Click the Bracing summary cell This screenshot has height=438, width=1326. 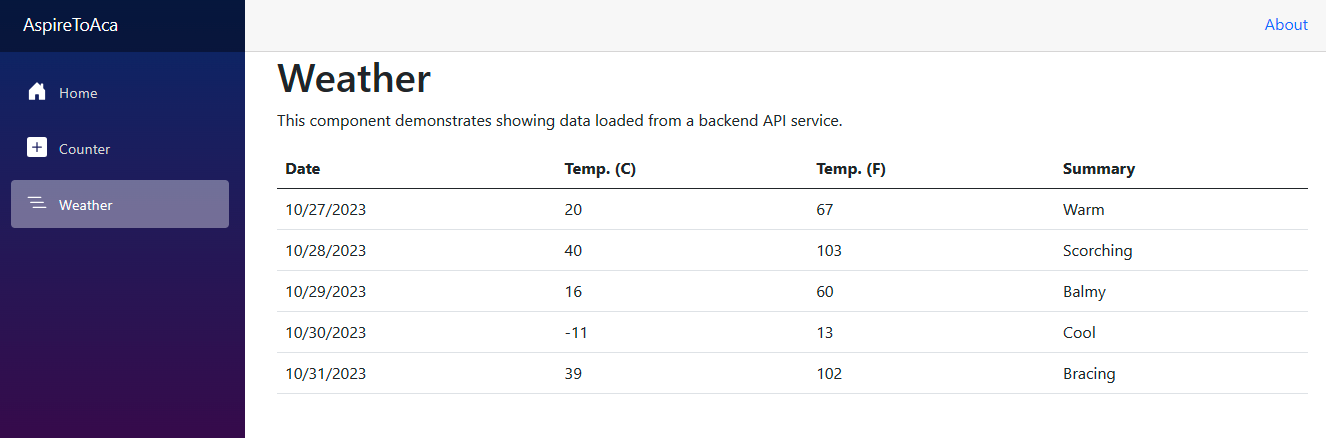click(x=1089, y=374)
